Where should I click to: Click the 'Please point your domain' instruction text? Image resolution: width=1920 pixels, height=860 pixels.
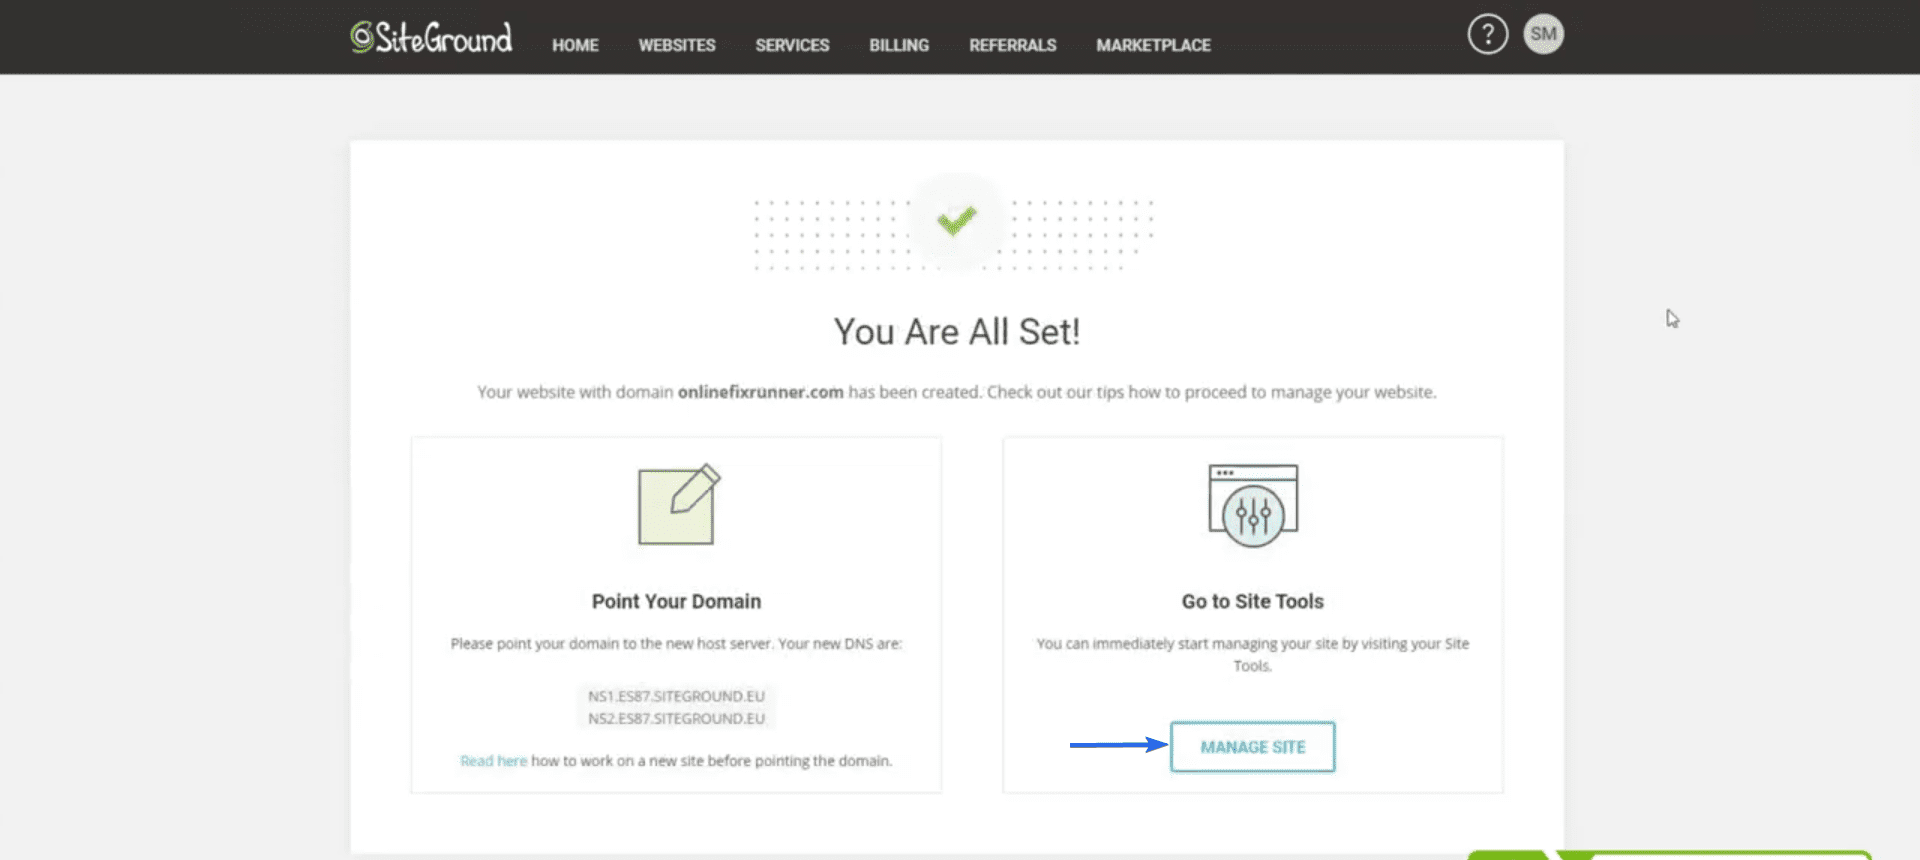(x=676, y=644)
